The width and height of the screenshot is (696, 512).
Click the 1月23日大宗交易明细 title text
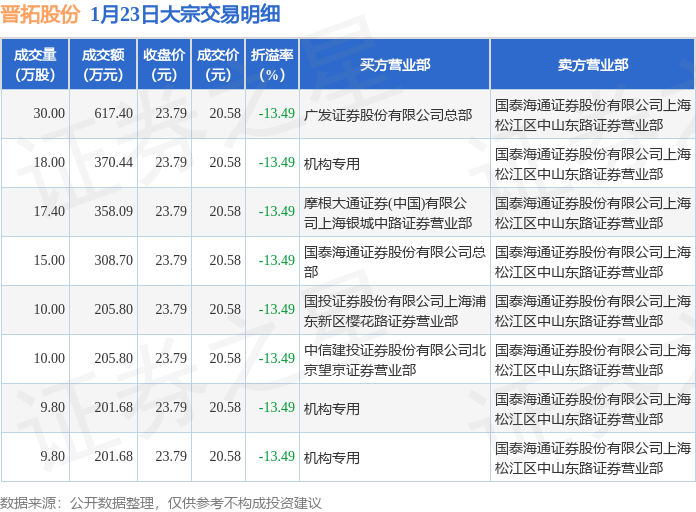[185, 15]
